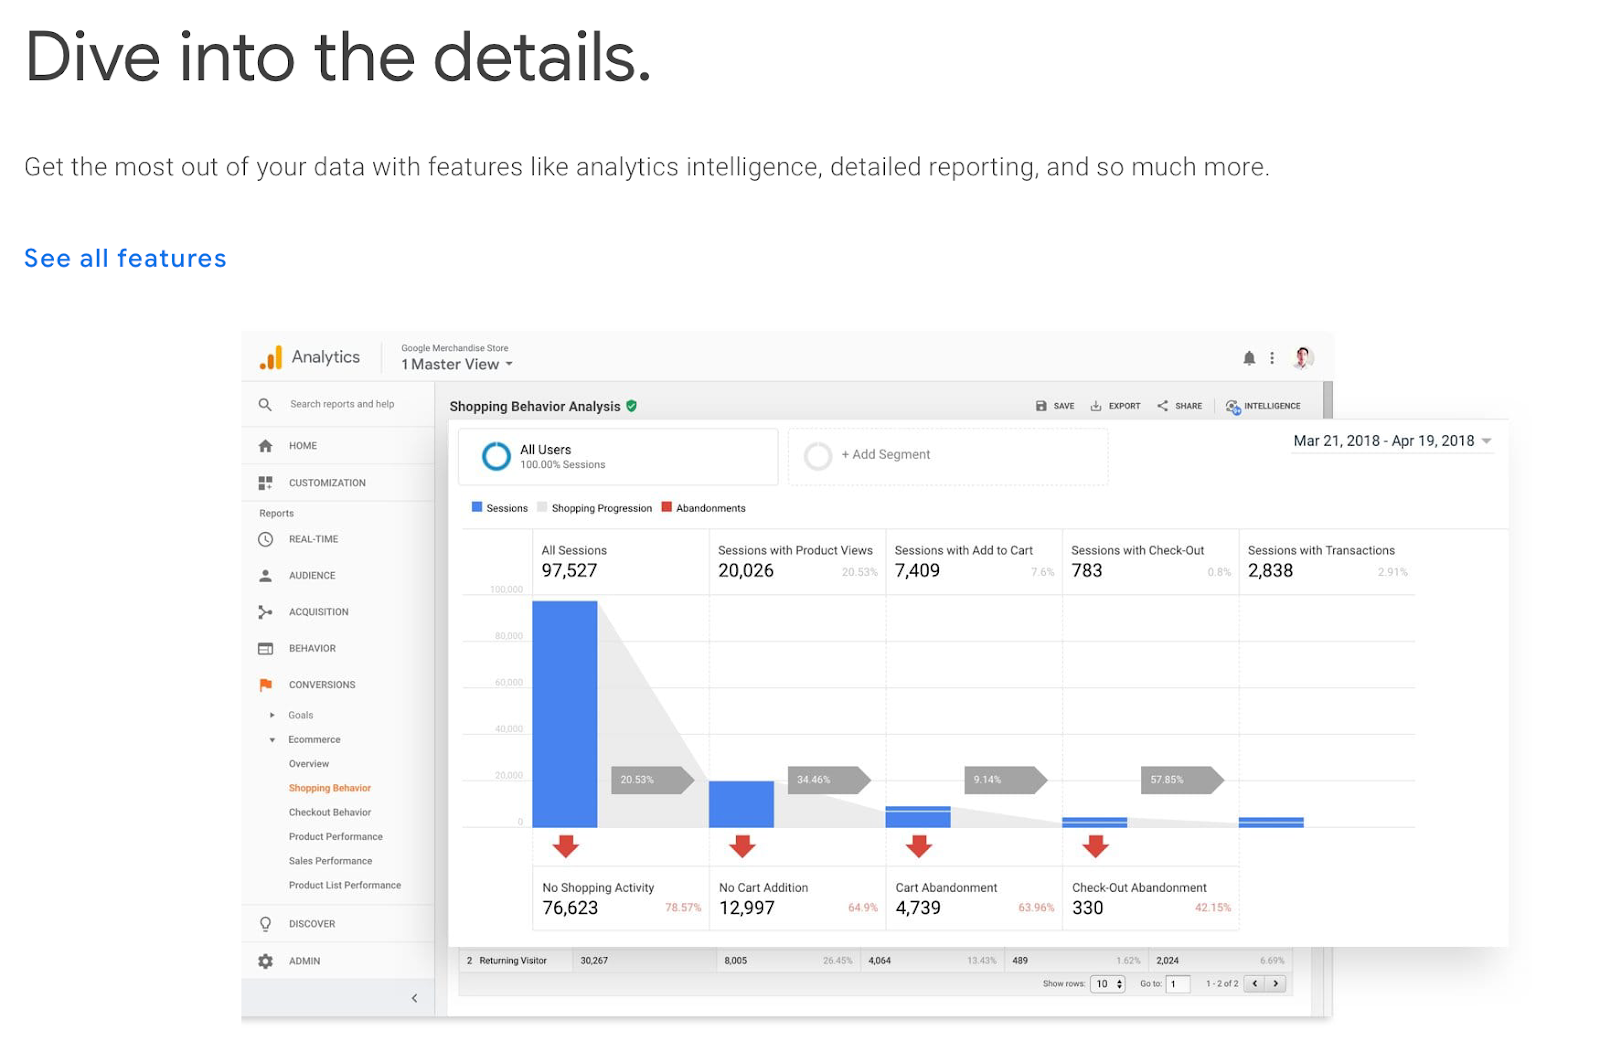Go to the previous table page arrow
Viewport: 1600px width, 1062px height.
click(1255, 984)
